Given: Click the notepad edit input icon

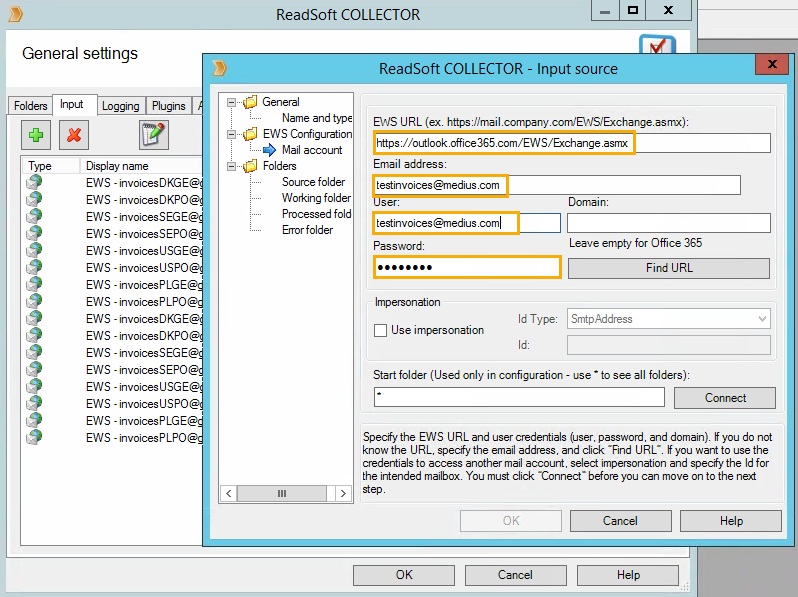Looking at the screenshot, I should coord(154,135).
